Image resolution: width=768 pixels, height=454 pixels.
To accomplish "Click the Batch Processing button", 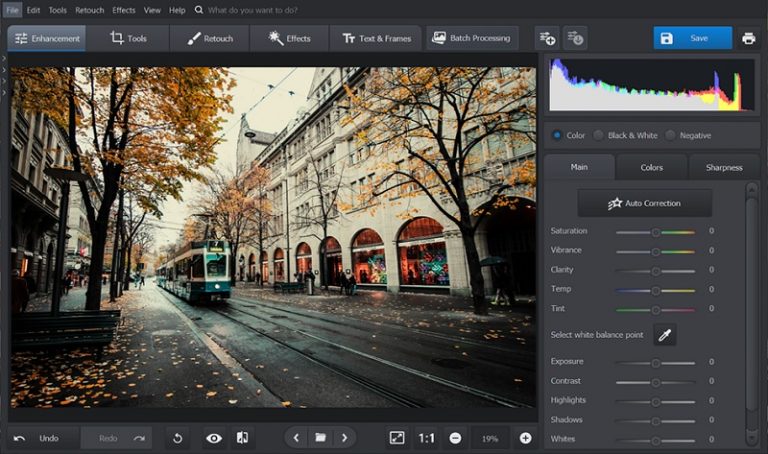I will 472,38.
